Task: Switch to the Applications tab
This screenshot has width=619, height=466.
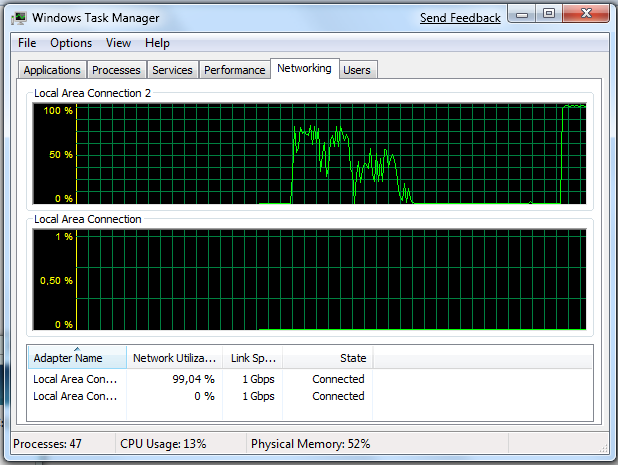Action: 52,70
